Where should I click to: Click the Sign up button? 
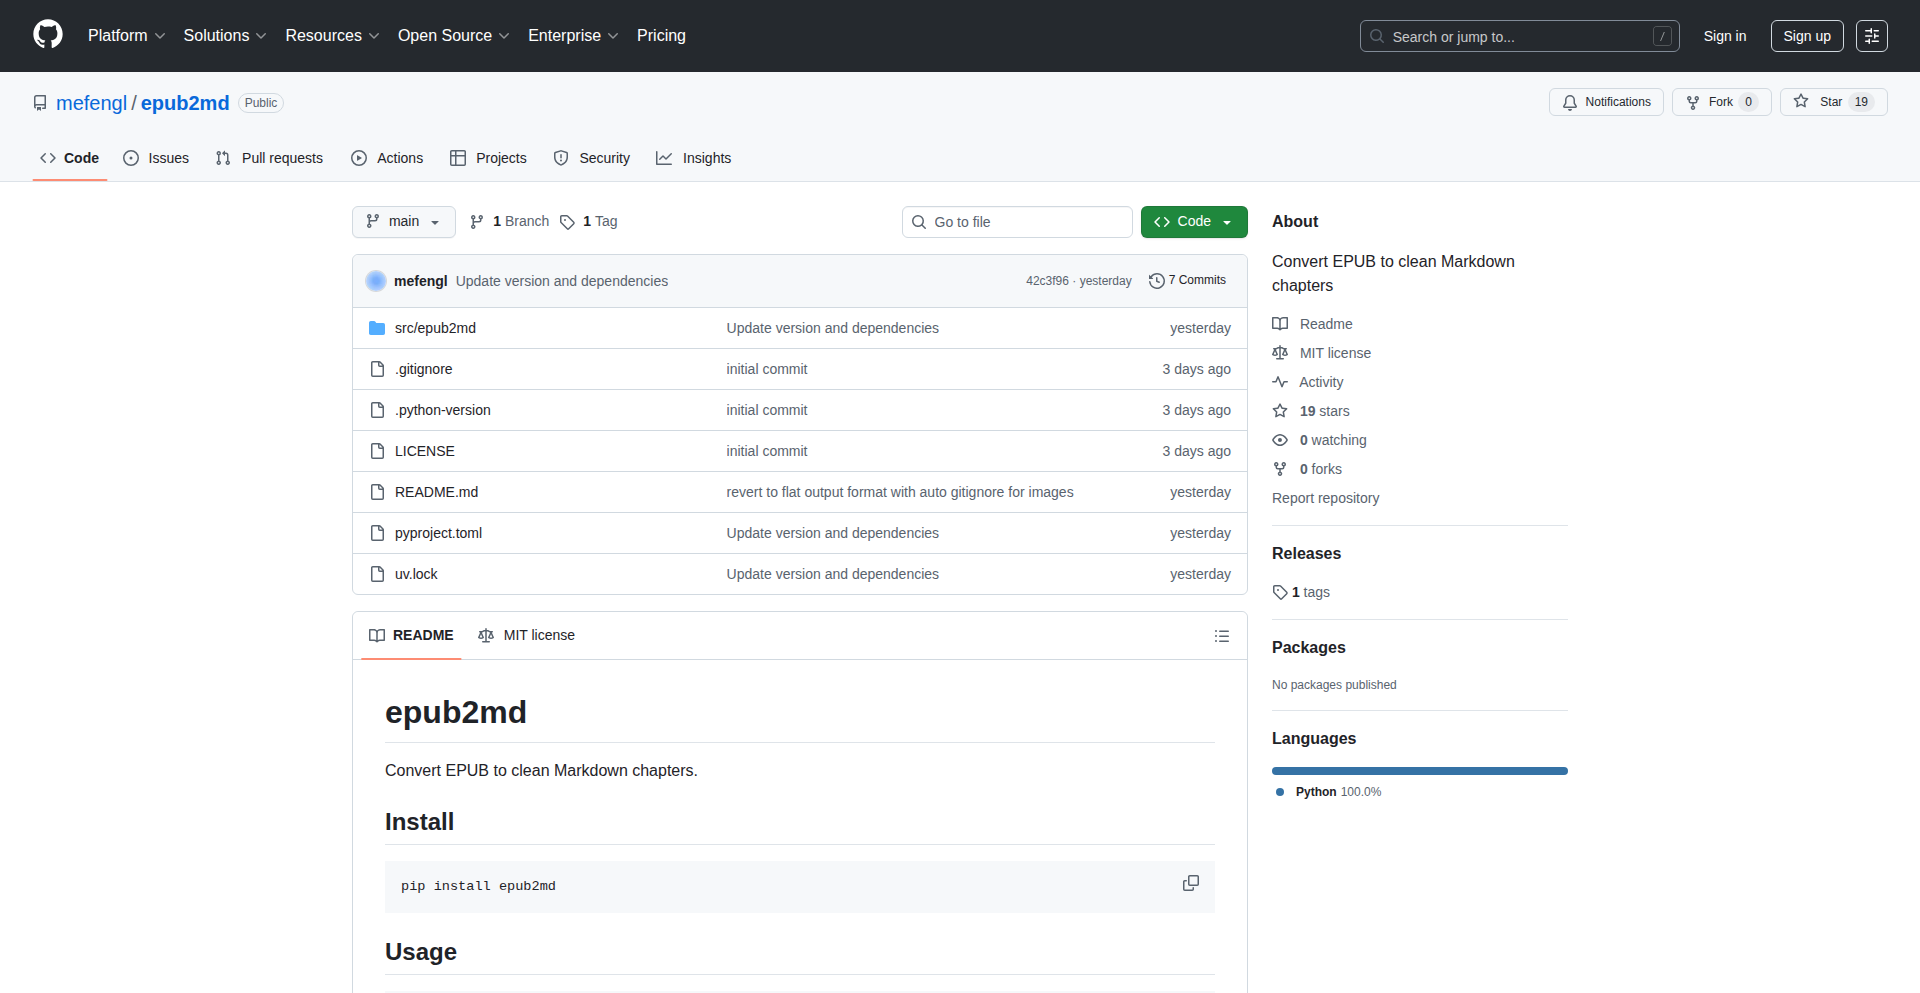tap(1806, 36)
